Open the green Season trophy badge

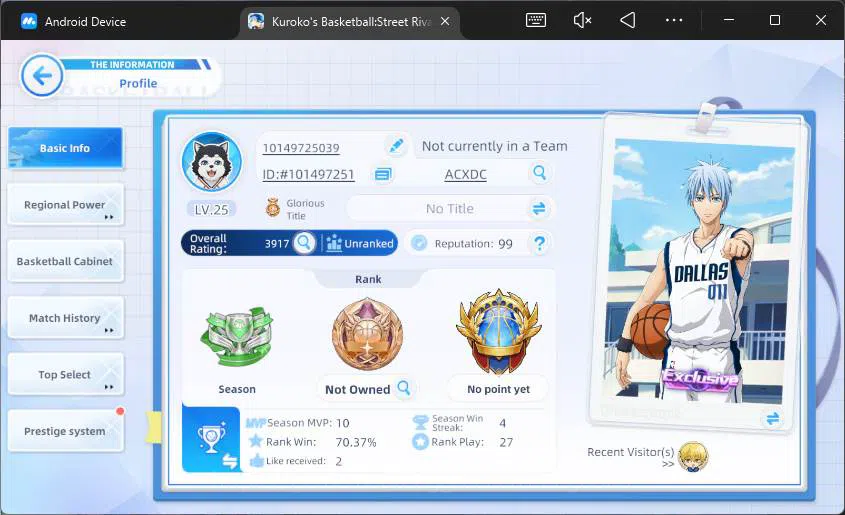[237, 335]
